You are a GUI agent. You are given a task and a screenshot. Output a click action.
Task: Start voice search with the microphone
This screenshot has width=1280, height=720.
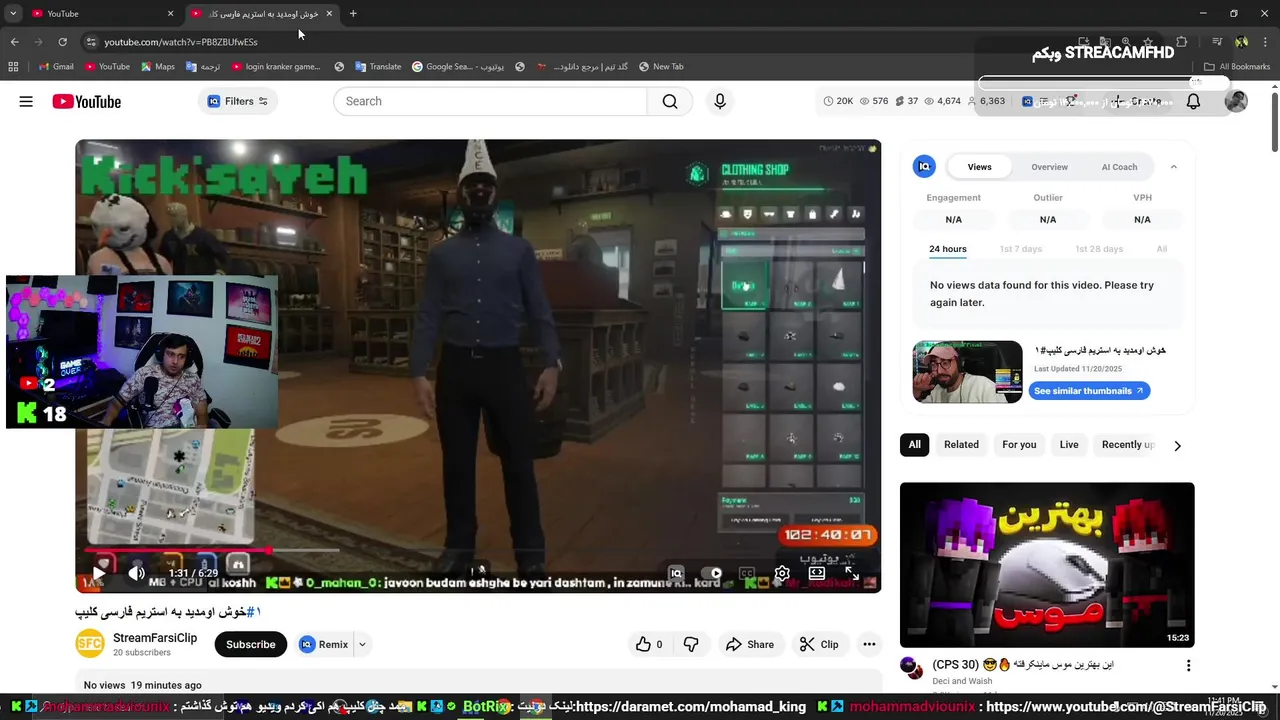[719, 101]
